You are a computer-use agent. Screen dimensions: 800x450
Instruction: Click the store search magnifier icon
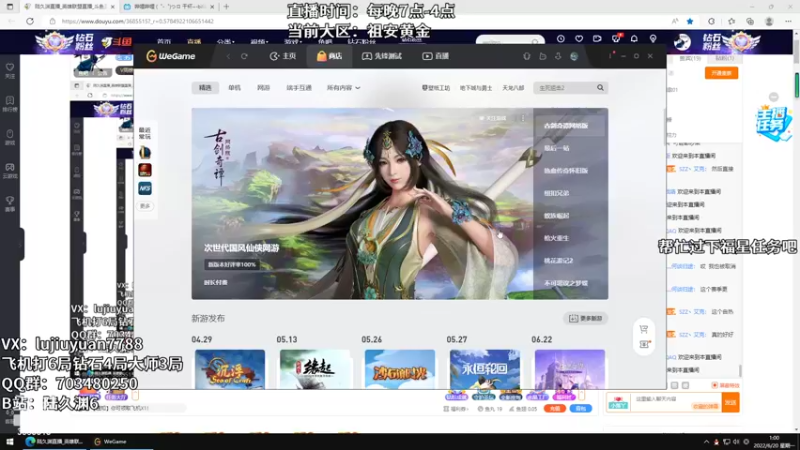click(601, 88)
